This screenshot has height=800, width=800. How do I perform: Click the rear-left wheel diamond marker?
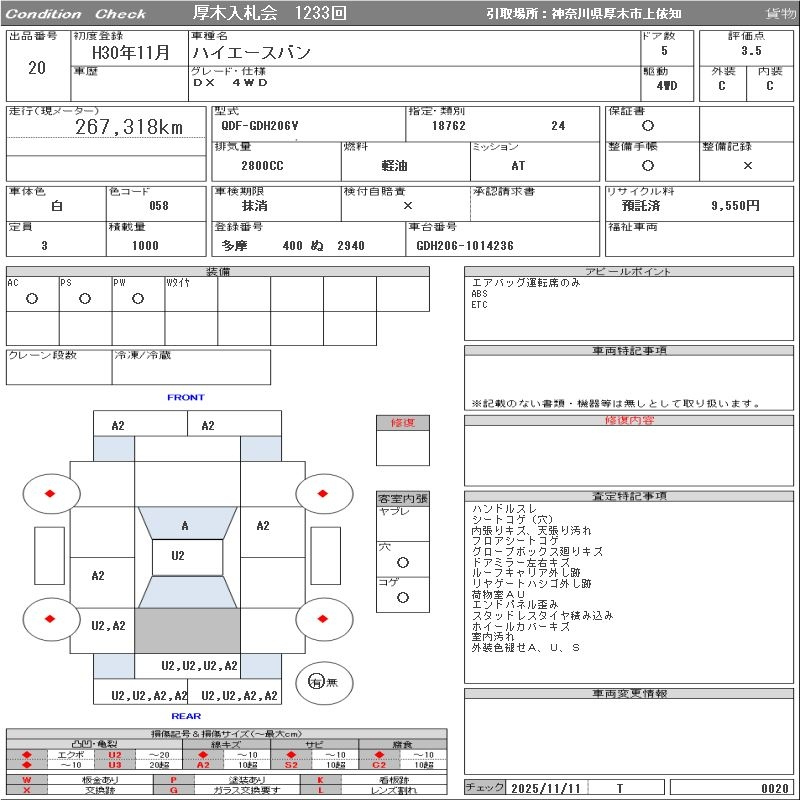pos(50,619)
